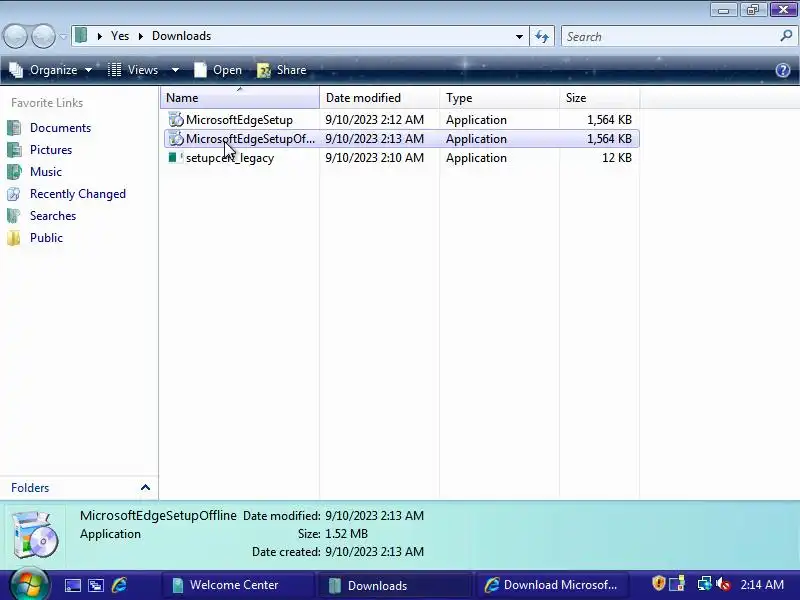Click the tray icon beside the shield
Image resolution: width=800 pixels, height=600 pixels.
point(677,584)
